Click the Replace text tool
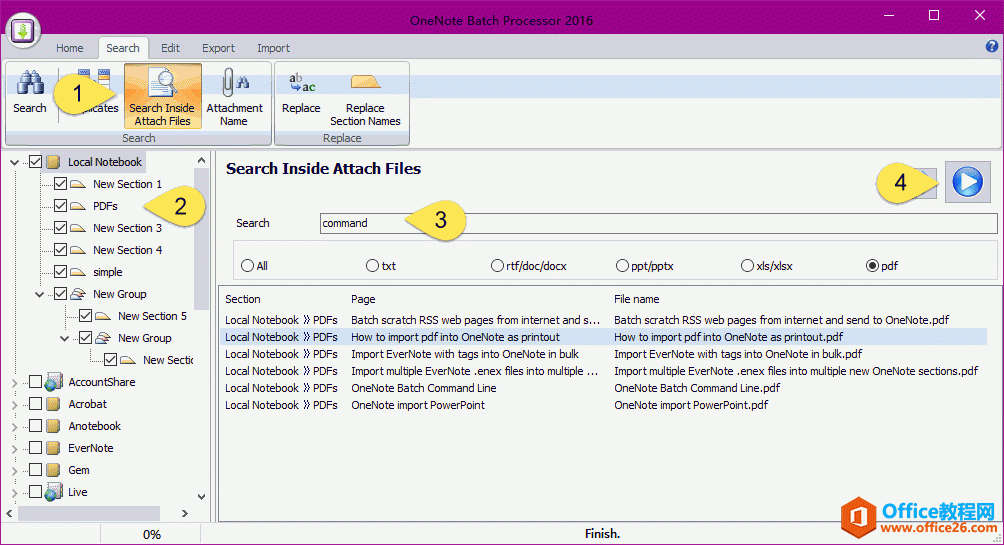Viewport: 1004px width, 545px height. (x=301, y=93)
